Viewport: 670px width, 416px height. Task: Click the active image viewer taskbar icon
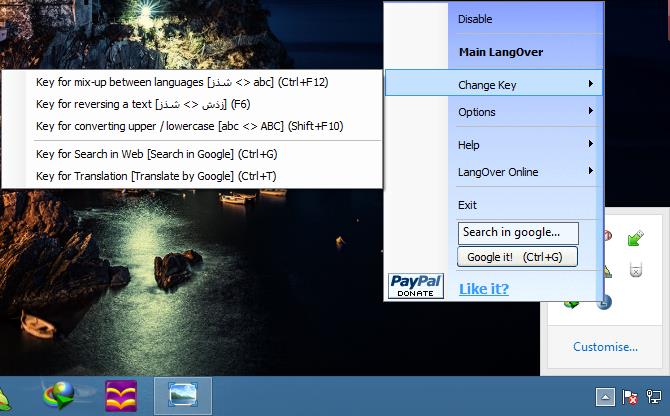[x=183, y=396]
